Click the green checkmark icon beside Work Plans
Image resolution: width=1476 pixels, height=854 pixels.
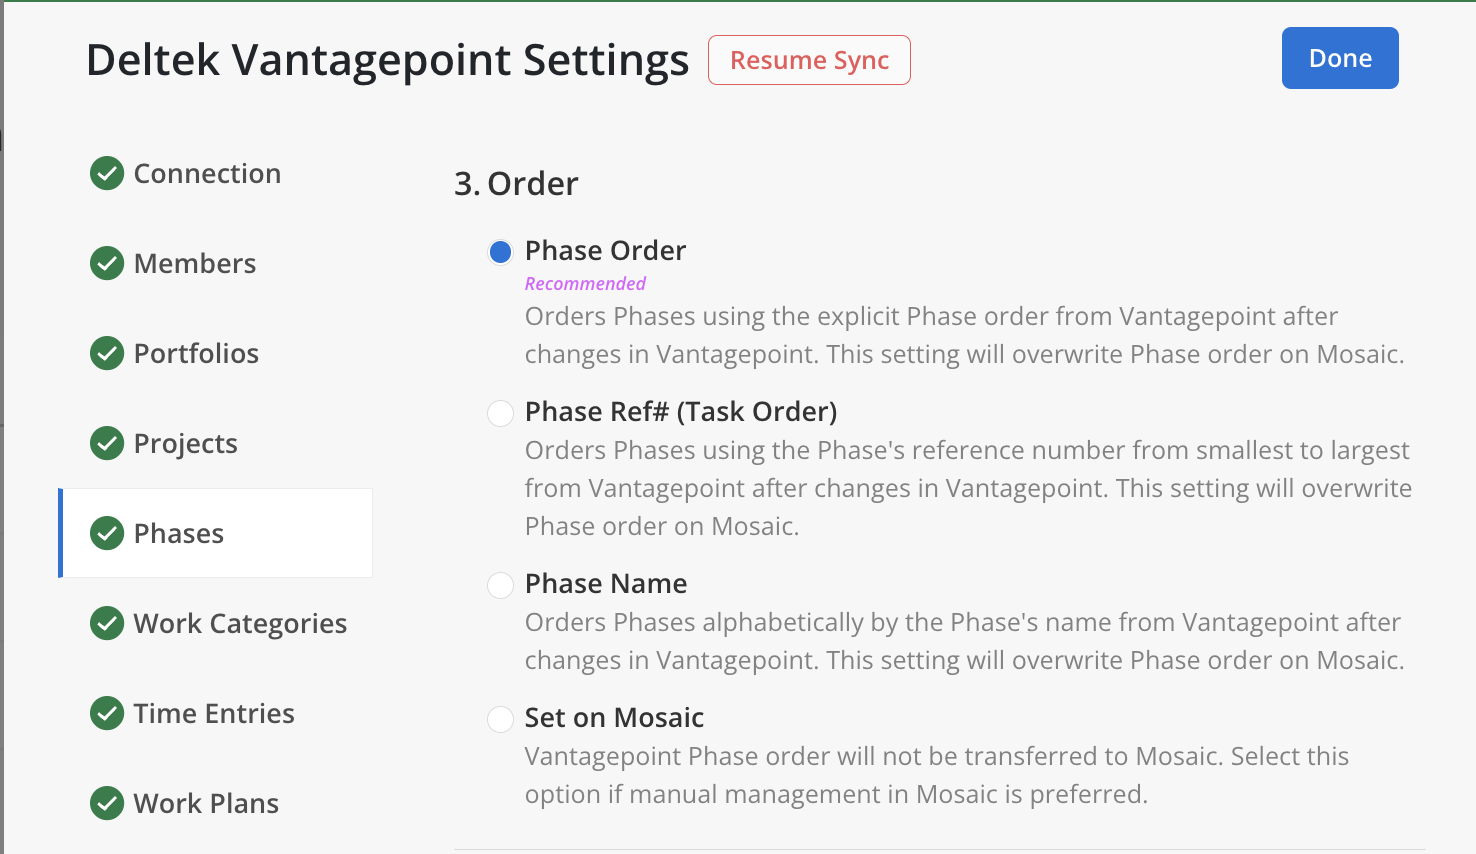point(107,803)
